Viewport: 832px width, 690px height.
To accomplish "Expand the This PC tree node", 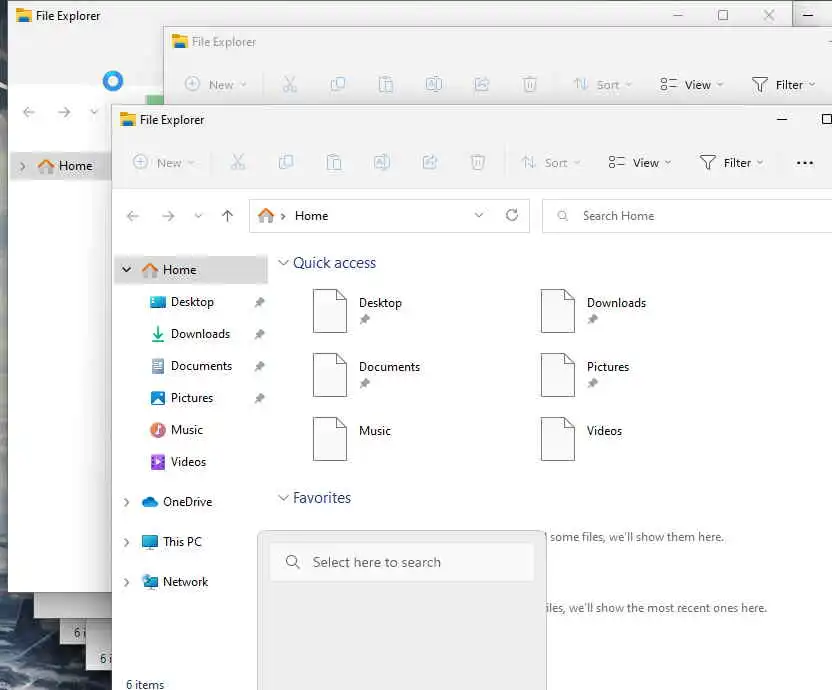I will click(x=126, y=542).
